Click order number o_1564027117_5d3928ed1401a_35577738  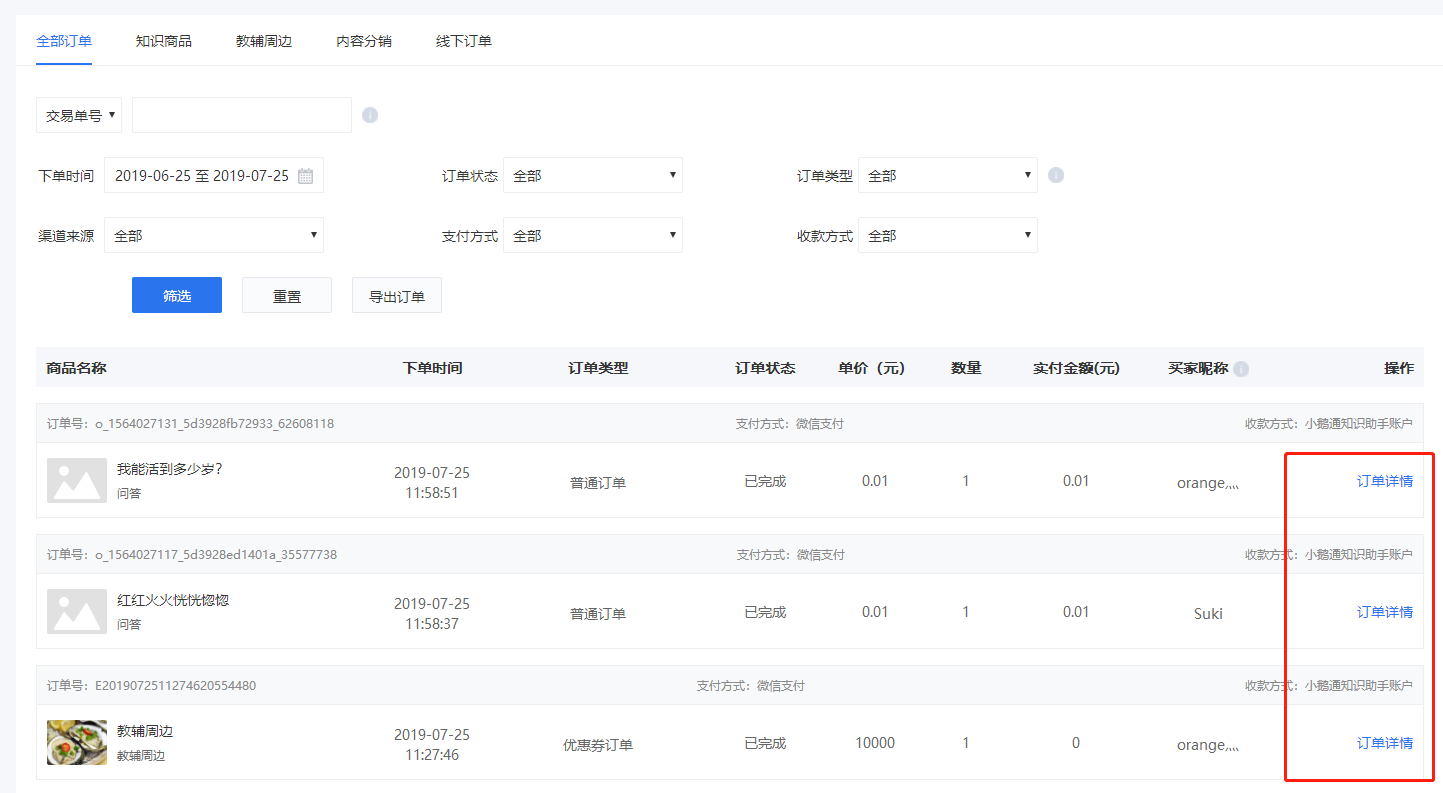[x=216, y=555]
